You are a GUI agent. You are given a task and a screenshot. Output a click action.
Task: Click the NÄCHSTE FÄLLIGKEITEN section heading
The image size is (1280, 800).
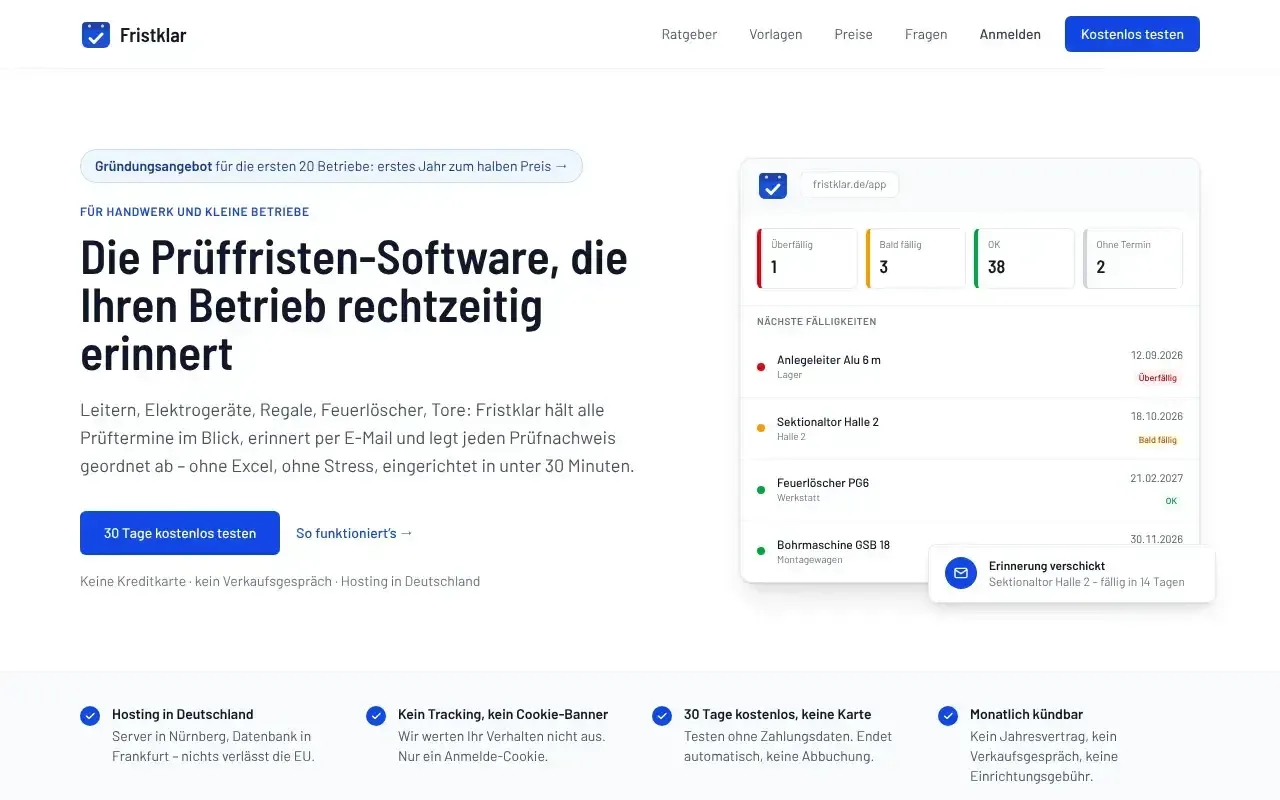tap(817, 322)
